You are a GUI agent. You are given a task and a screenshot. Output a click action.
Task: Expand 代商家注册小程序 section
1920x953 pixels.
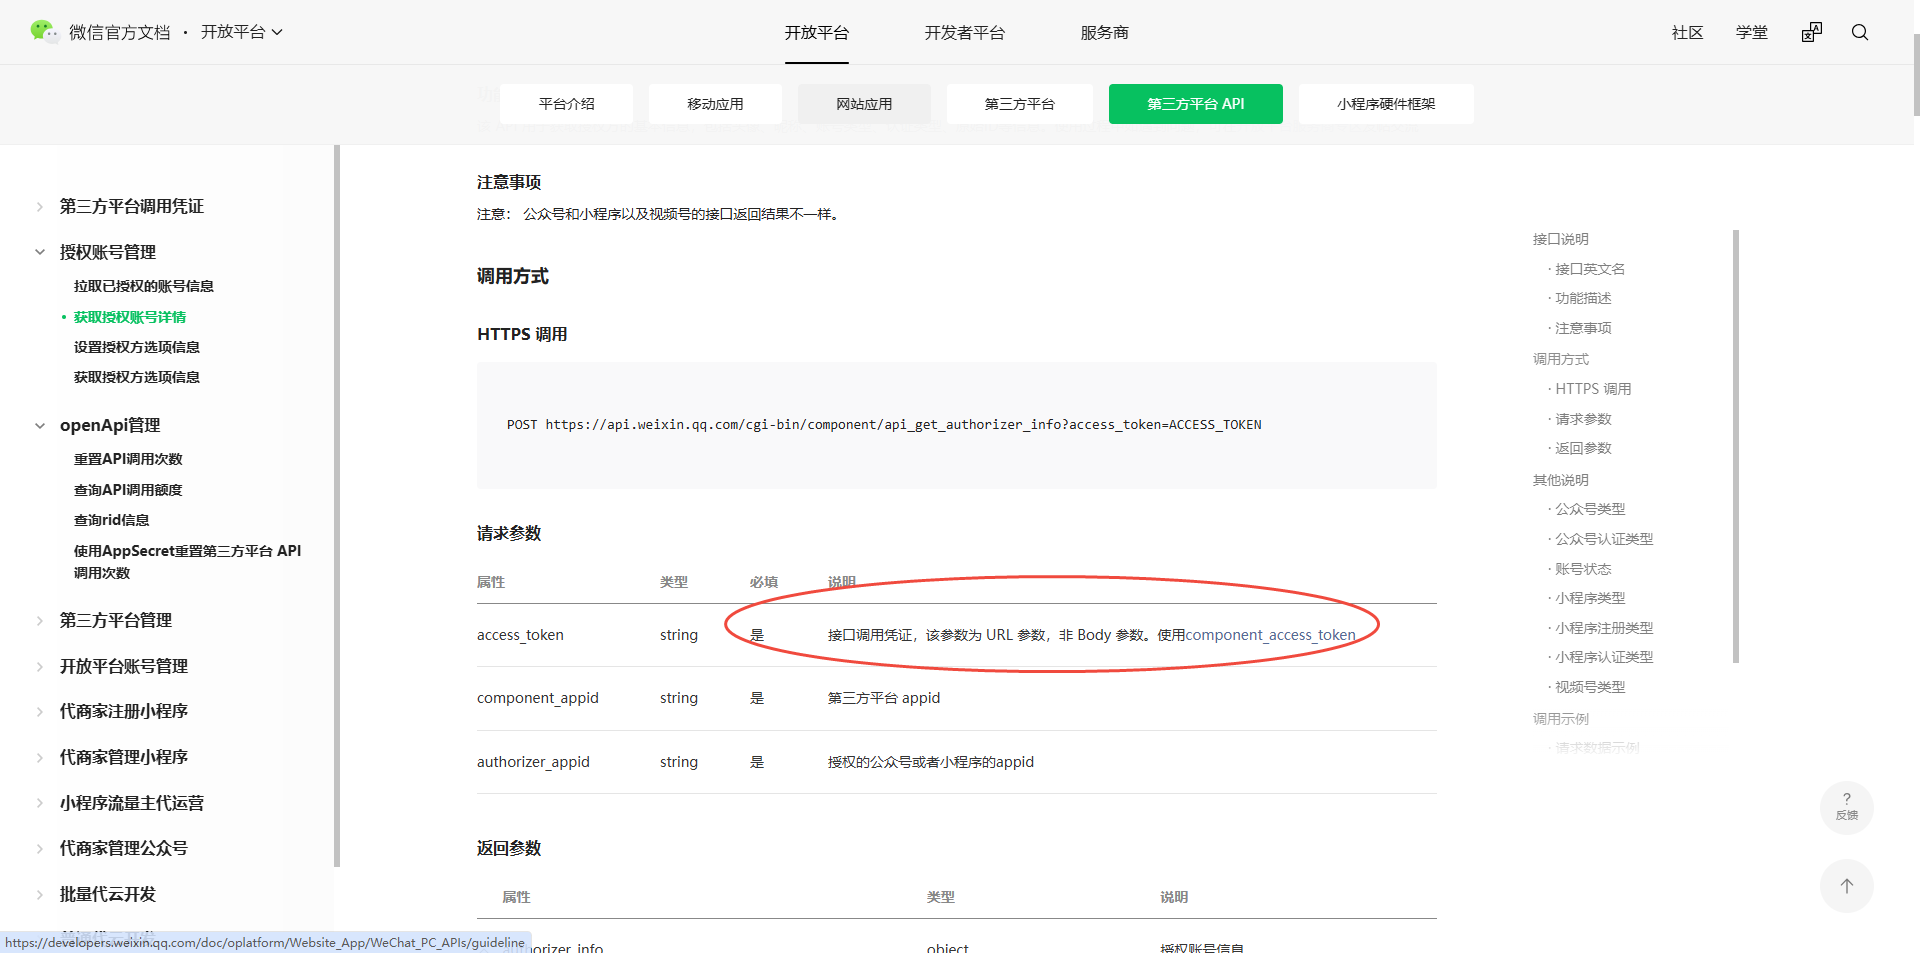click(123, 711)
